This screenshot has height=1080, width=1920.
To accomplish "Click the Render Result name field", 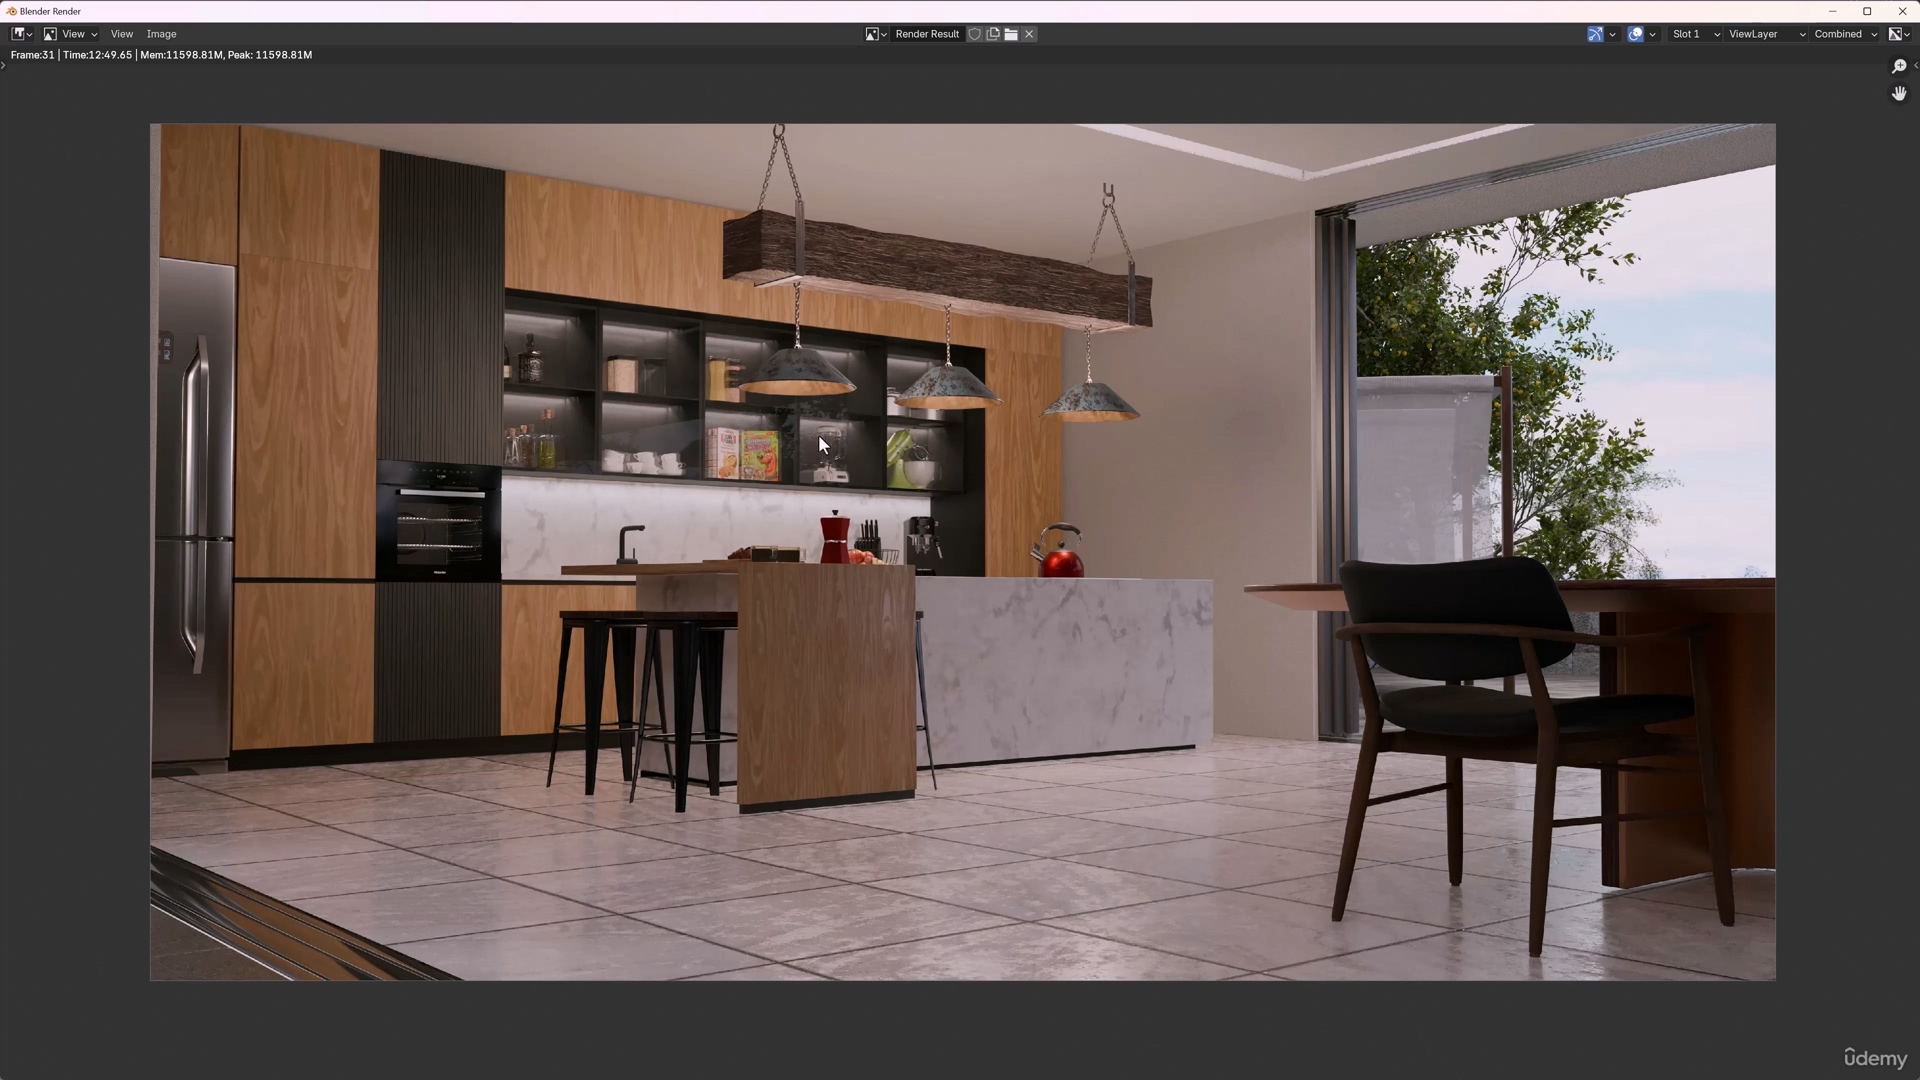I will point(926,34).
